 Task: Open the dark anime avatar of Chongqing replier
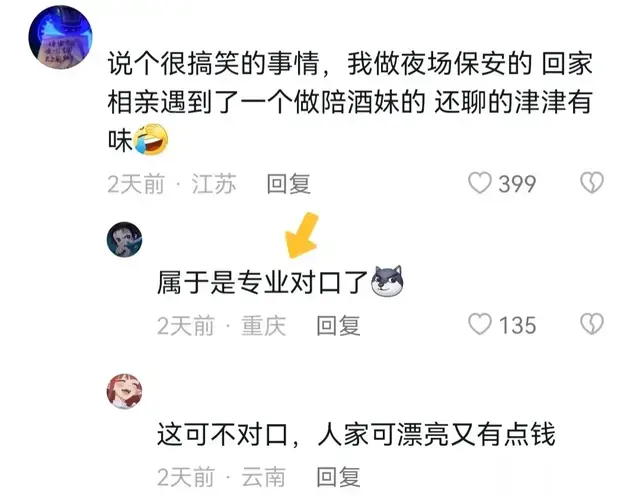124,240
